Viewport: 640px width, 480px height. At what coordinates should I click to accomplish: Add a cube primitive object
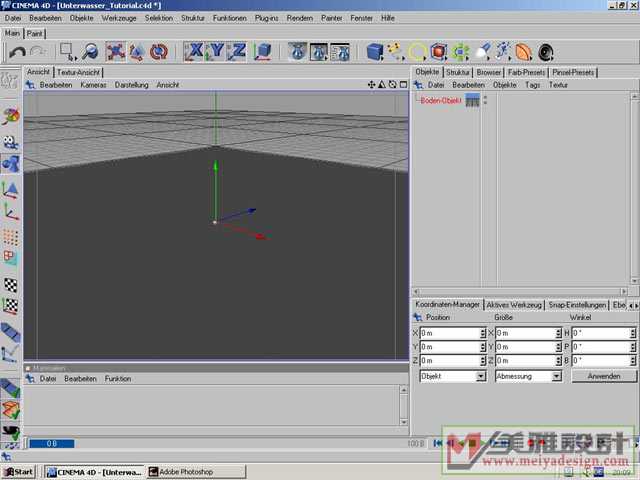[x=375, y=52]
